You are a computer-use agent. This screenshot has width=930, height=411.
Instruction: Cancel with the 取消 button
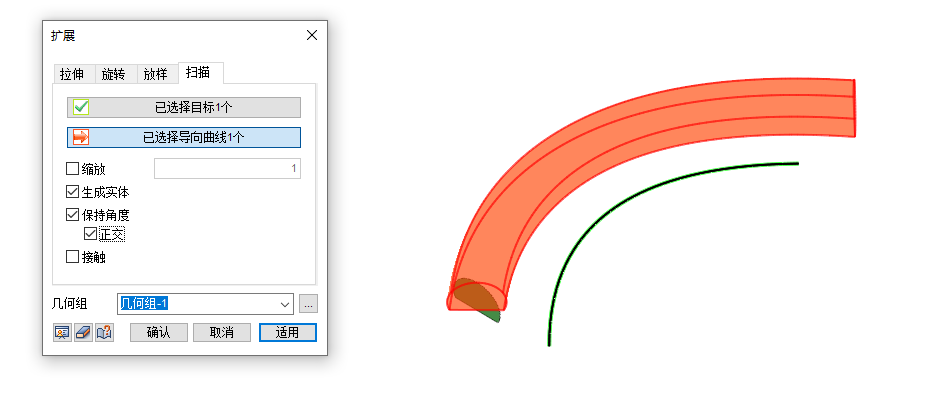(222, 333)
